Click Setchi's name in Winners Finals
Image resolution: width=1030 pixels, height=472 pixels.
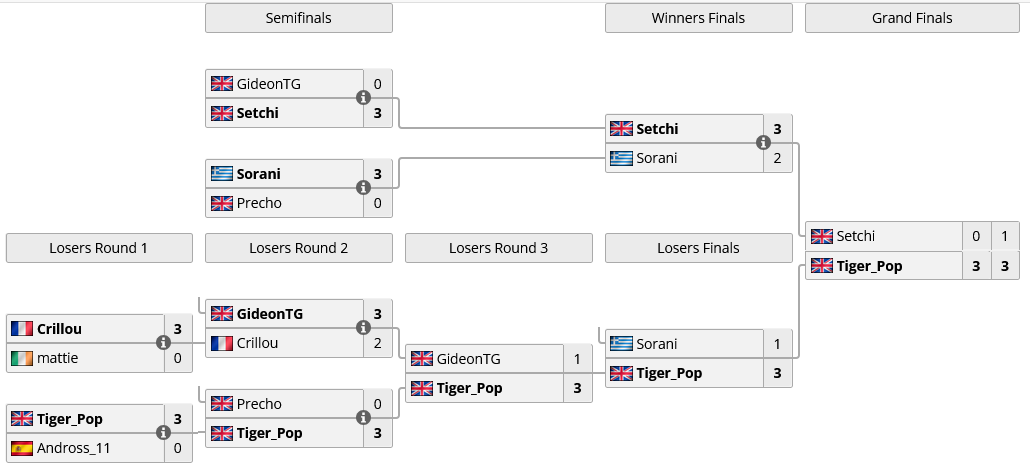[x=657, y=129]
